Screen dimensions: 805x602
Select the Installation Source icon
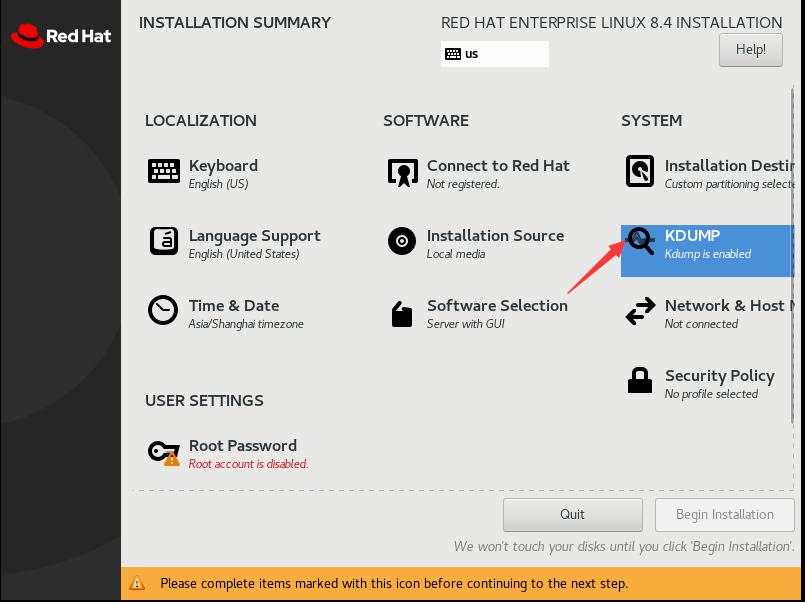tap(402, 241)
